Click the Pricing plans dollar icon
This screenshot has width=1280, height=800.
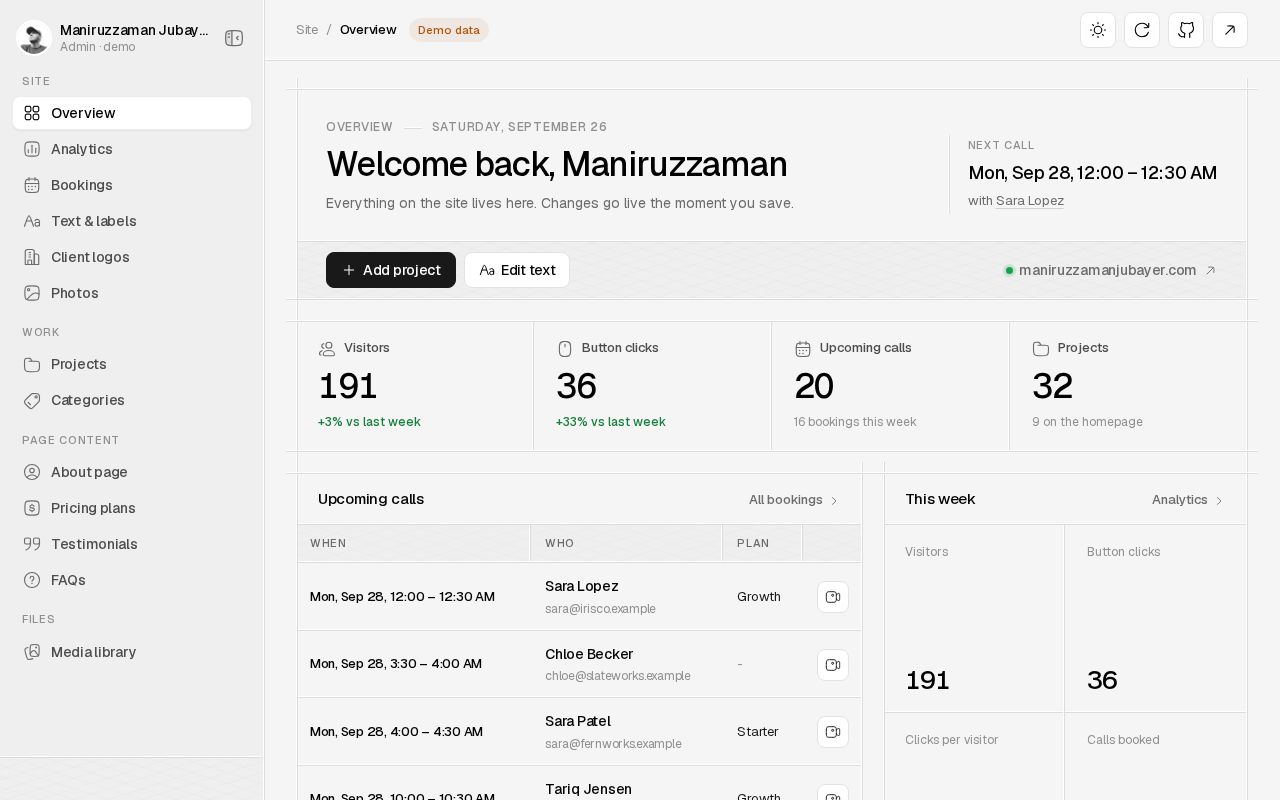click(x=32, y=508)
